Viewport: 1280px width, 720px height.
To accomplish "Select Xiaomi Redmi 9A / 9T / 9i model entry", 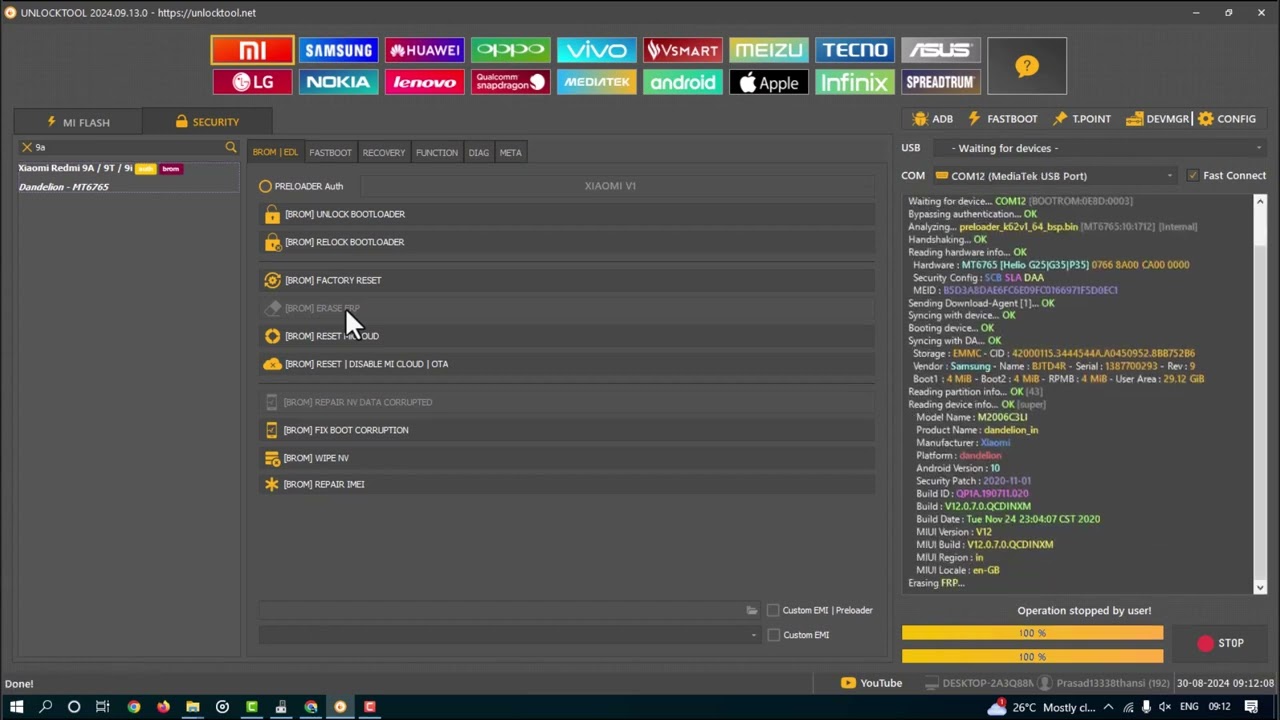I will (128, 177).
